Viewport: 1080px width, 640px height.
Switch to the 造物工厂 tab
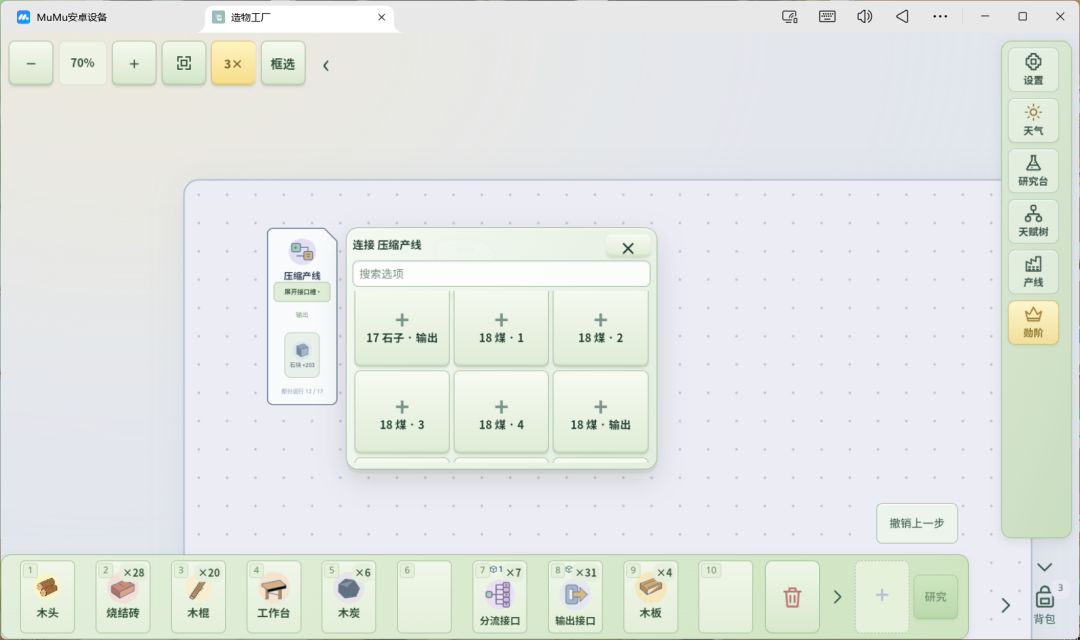[x=299, y=17]
